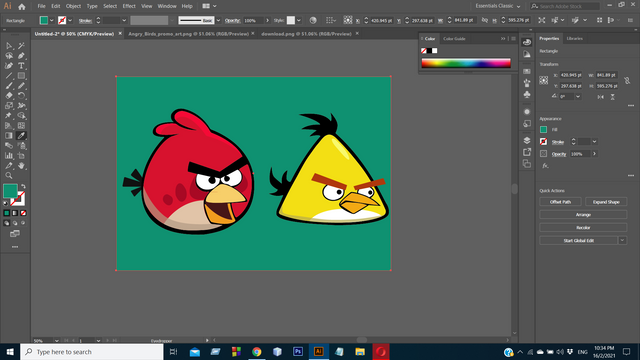The width and height of the screenshot is (640, 360).
Task: Open Essentials Classic workspace dropdown
Action: tap(498, 6)
